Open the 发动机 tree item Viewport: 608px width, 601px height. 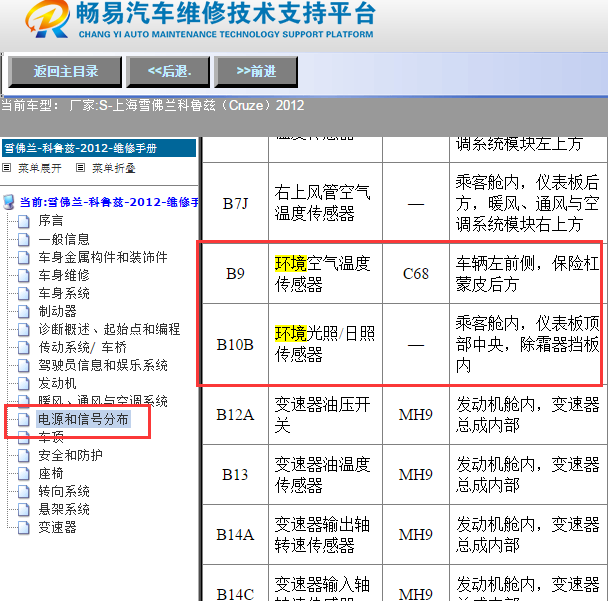57,383
